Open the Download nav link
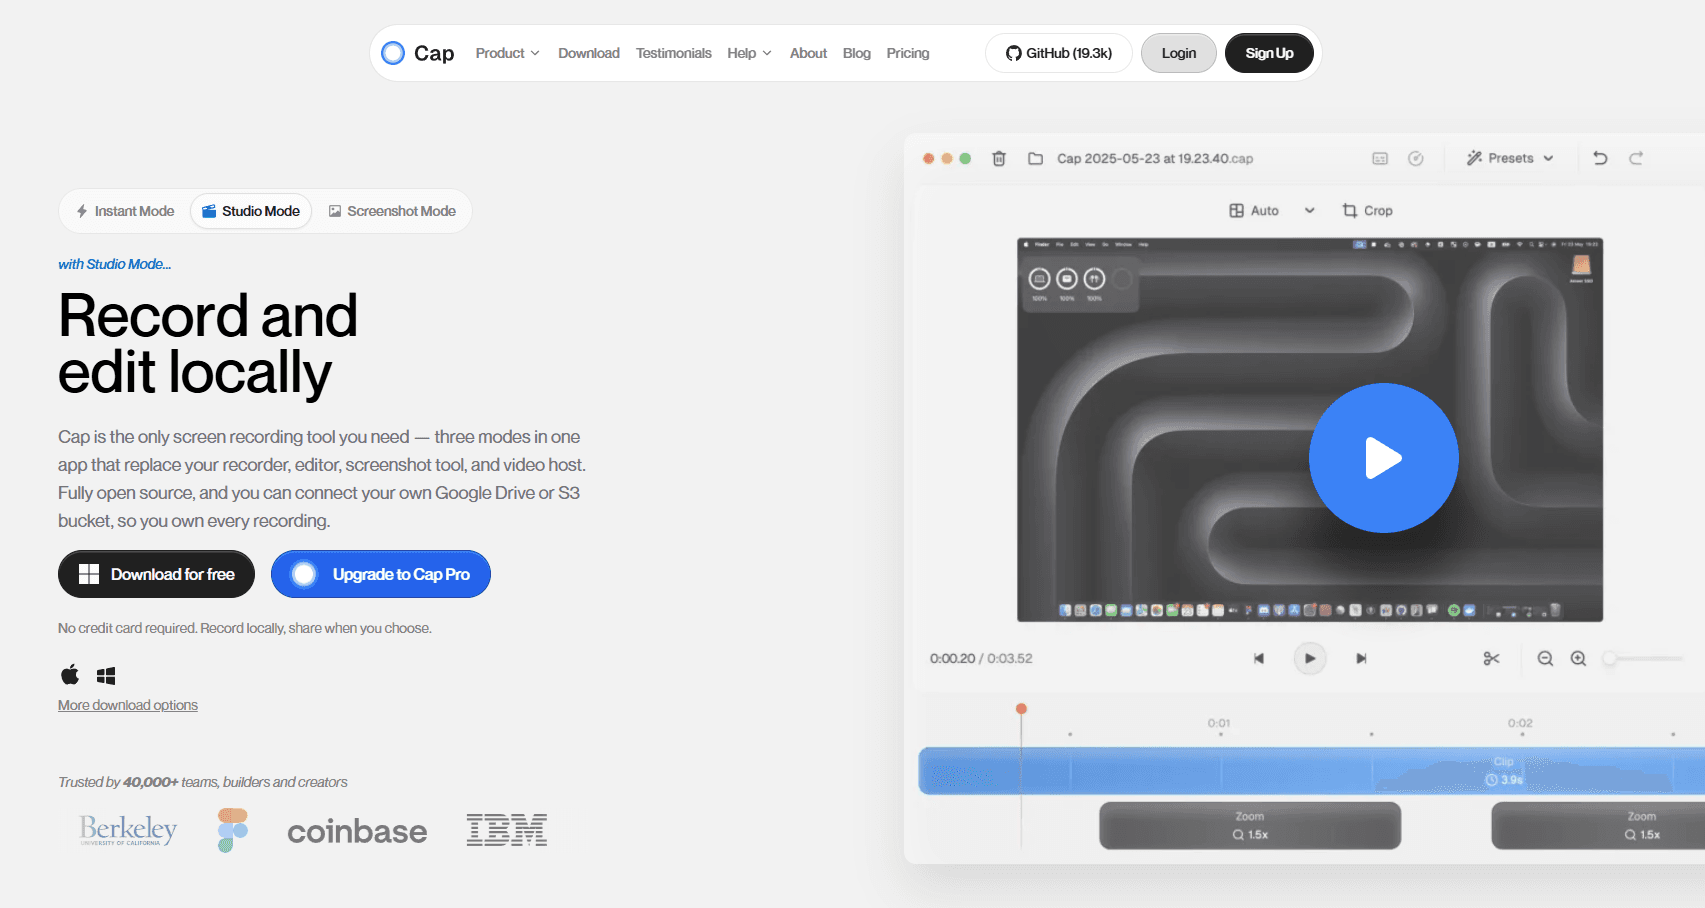The width and height of the screenshot is (1705, 908). tap(589, 53)
